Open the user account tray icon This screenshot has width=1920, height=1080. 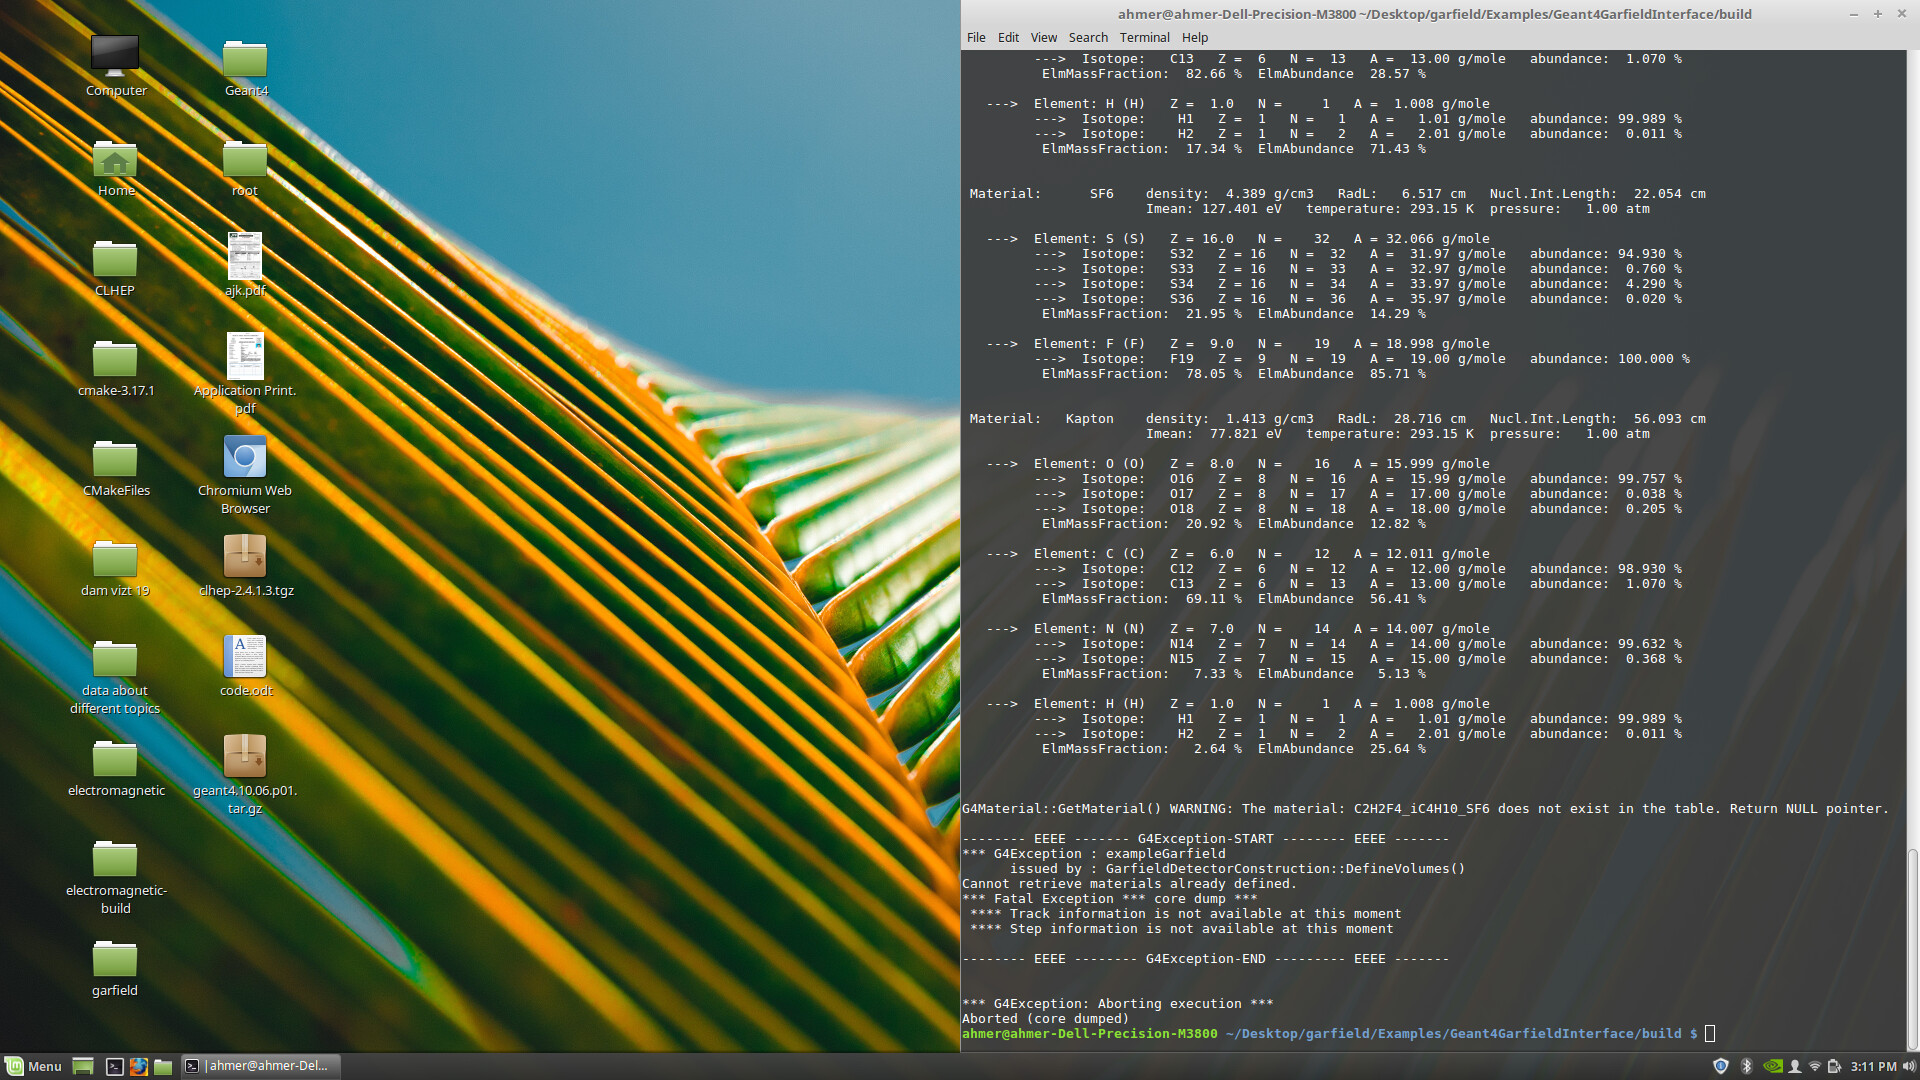[1795, 1066]
